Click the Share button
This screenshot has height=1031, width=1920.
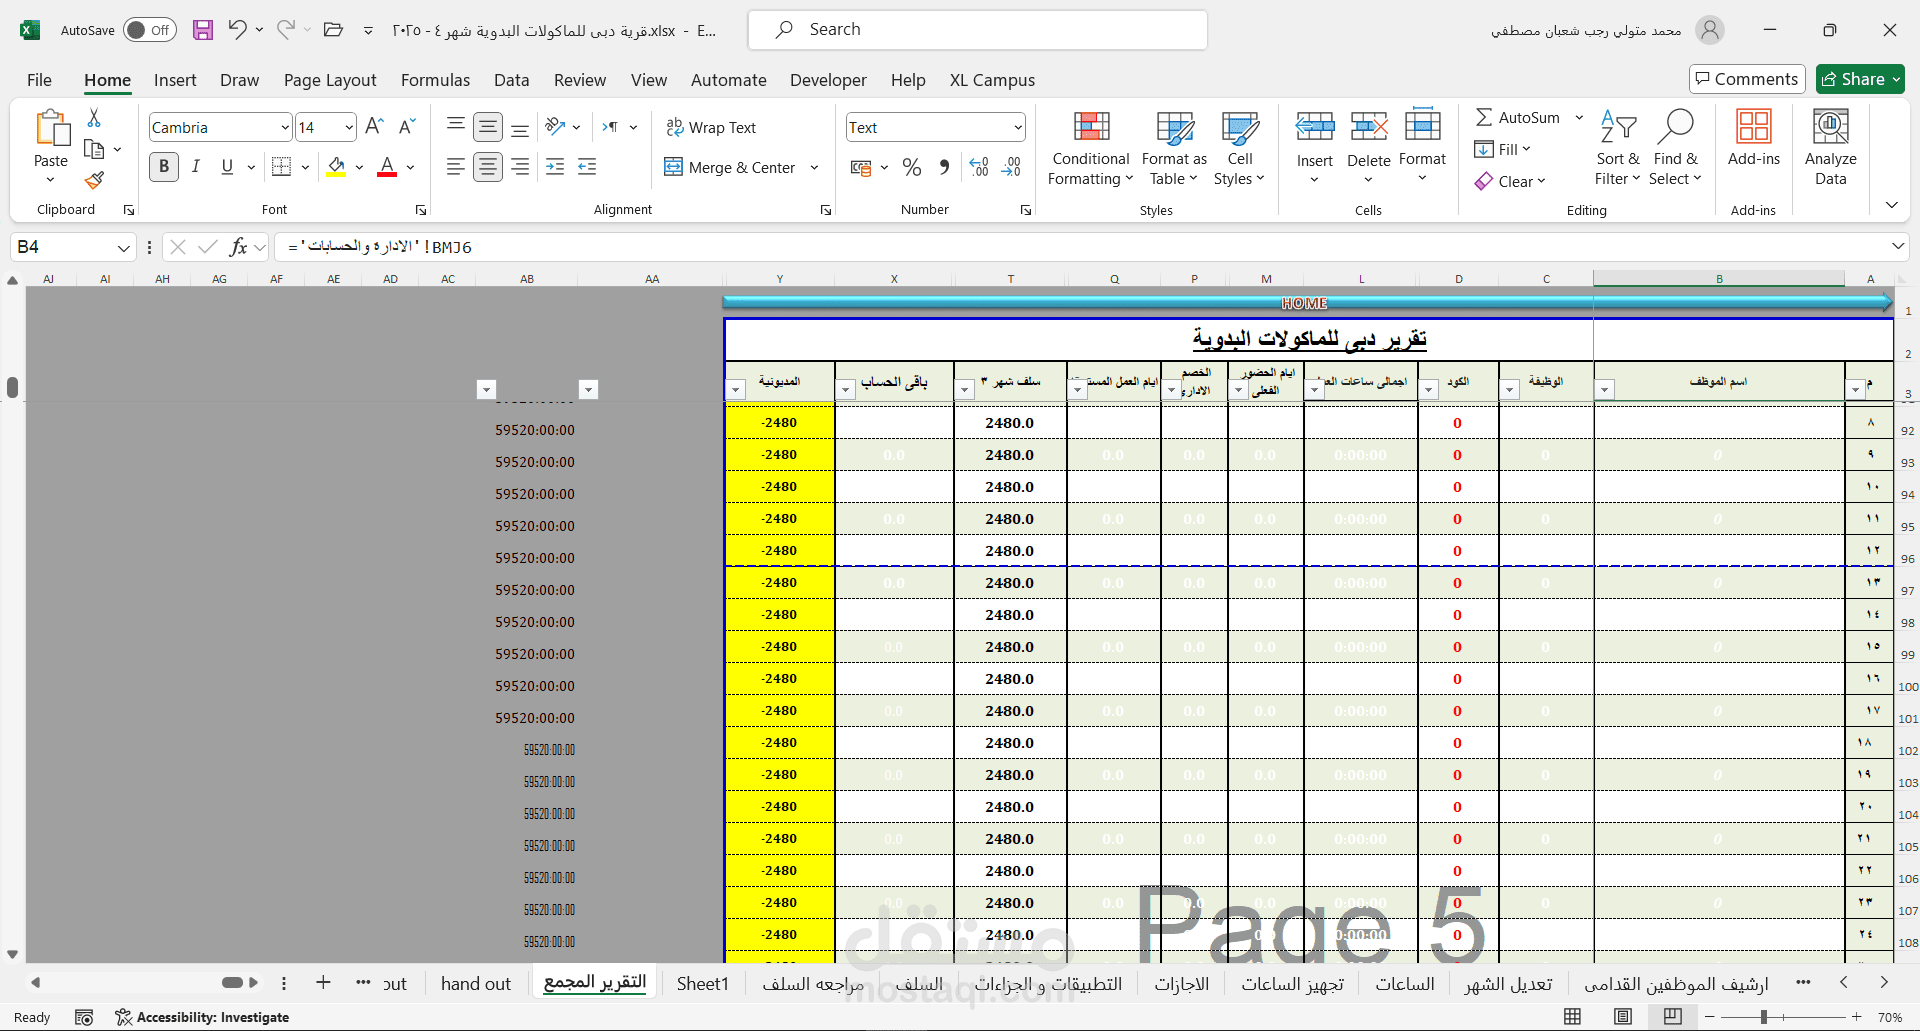tap(1860, 79)
